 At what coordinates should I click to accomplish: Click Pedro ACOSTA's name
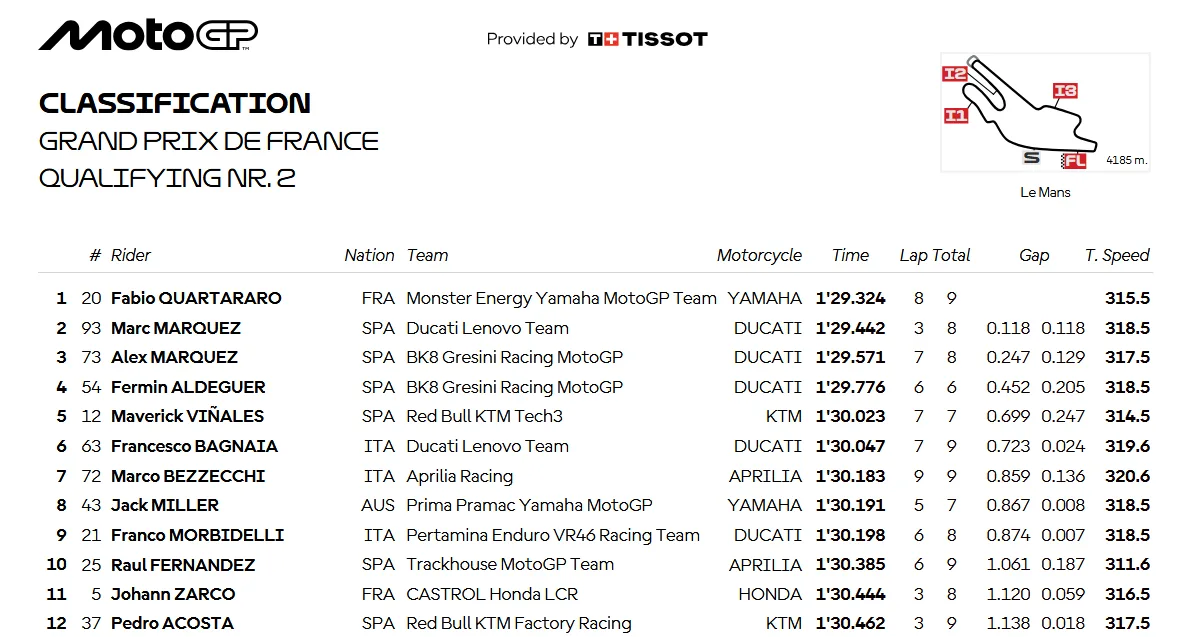click(x=173, y=623)
